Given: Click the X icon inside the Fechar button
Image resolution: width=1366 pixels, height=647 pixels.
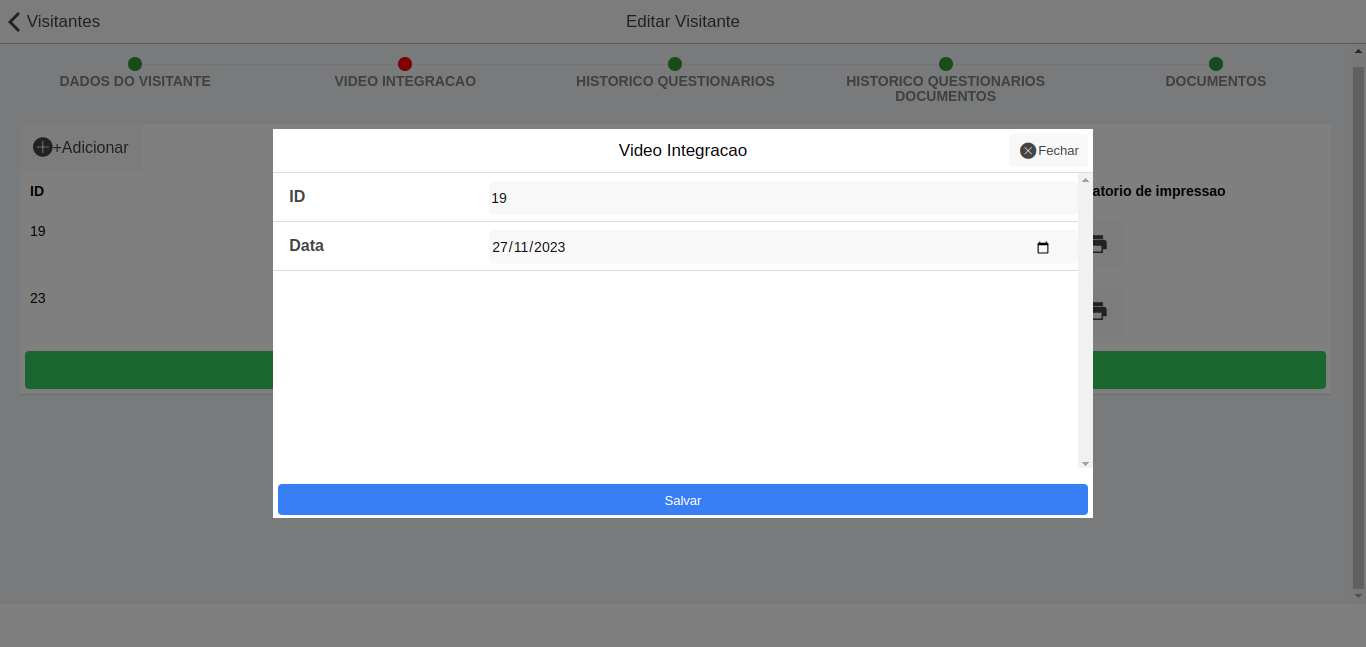Looking at the screenshot, I should coord(1026,150).
